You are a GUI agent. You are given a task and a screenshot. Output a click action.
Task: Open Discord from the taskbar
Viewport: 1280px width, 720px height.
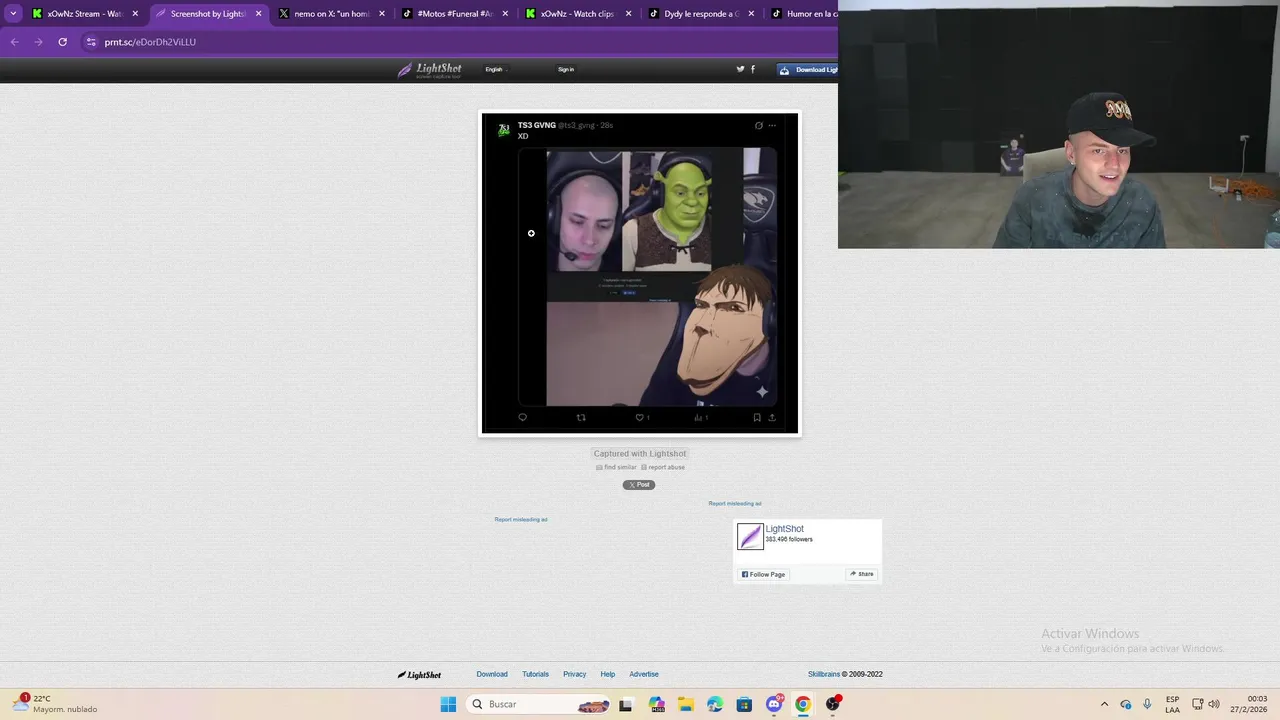coord(774,704)
